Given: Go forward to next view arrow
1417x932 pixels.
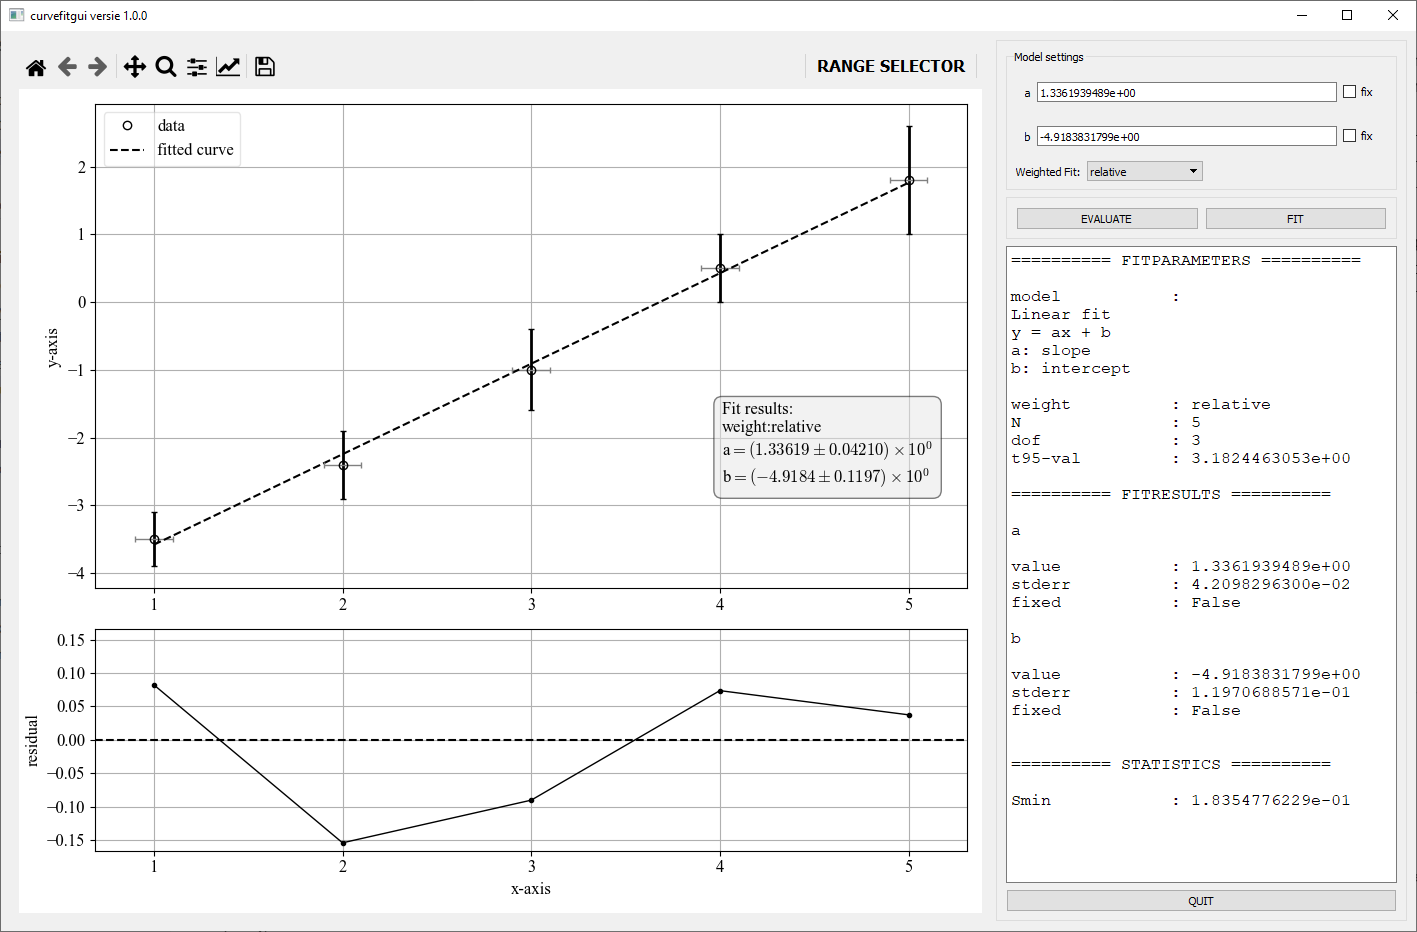Looking at the screenshot, I should coord(98,67).
